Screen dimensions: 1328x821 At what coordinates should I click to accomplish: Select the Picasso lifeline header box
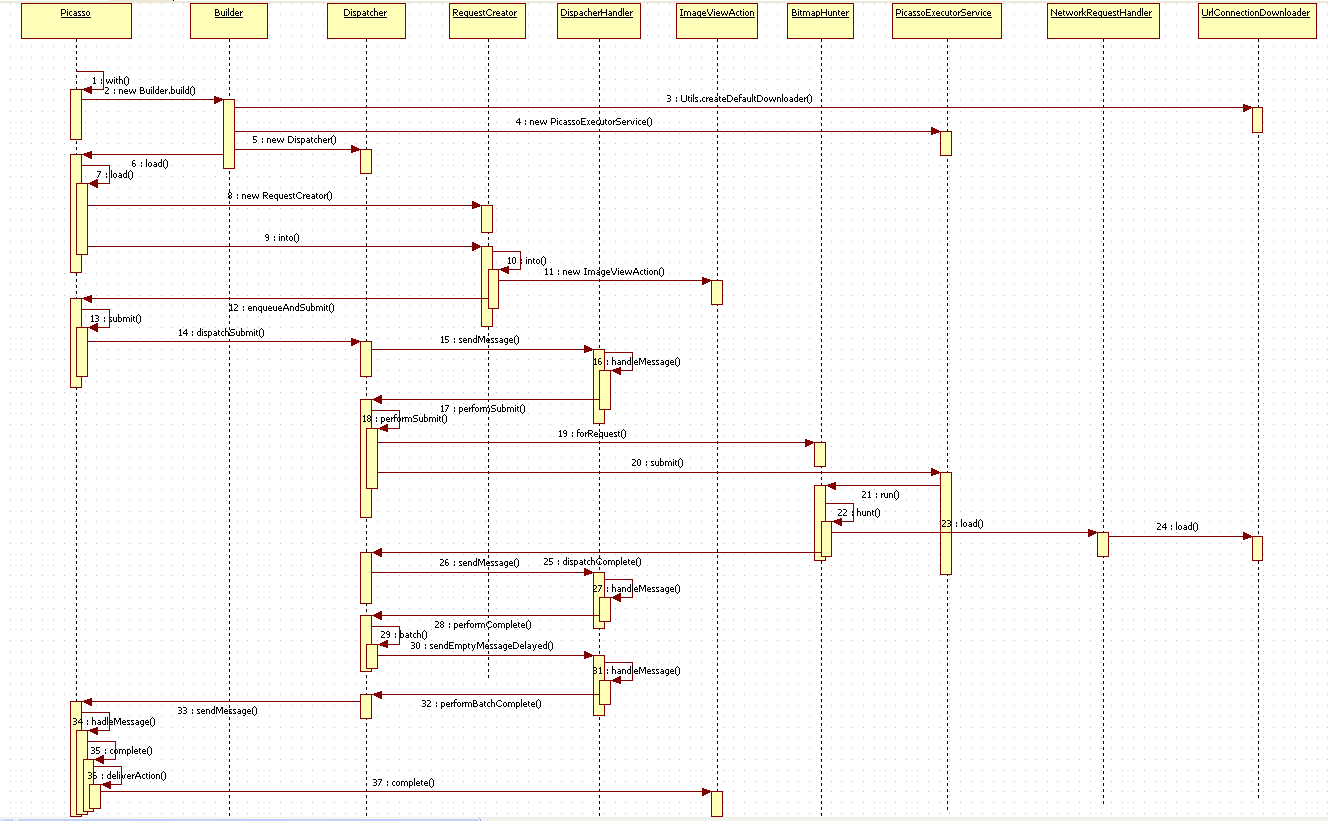[76, 19]
